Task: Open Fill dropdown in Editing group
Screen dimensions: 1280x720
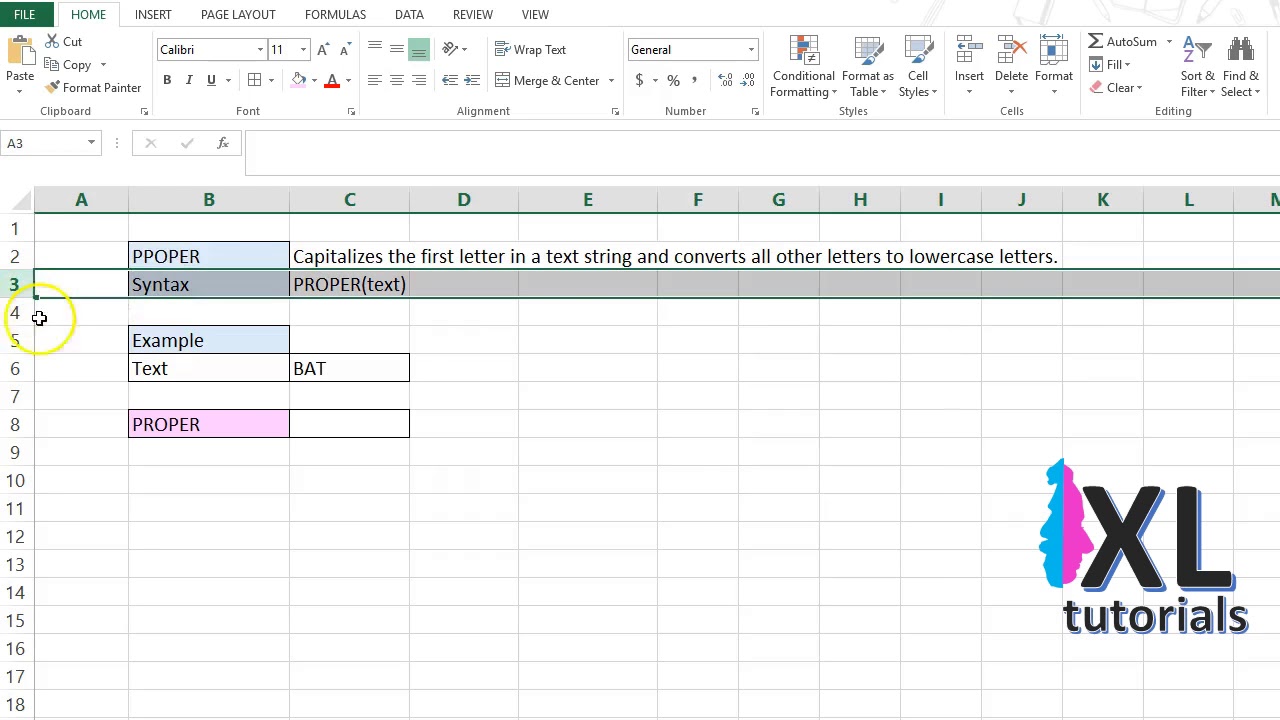Action: [x=1110, y=65]
